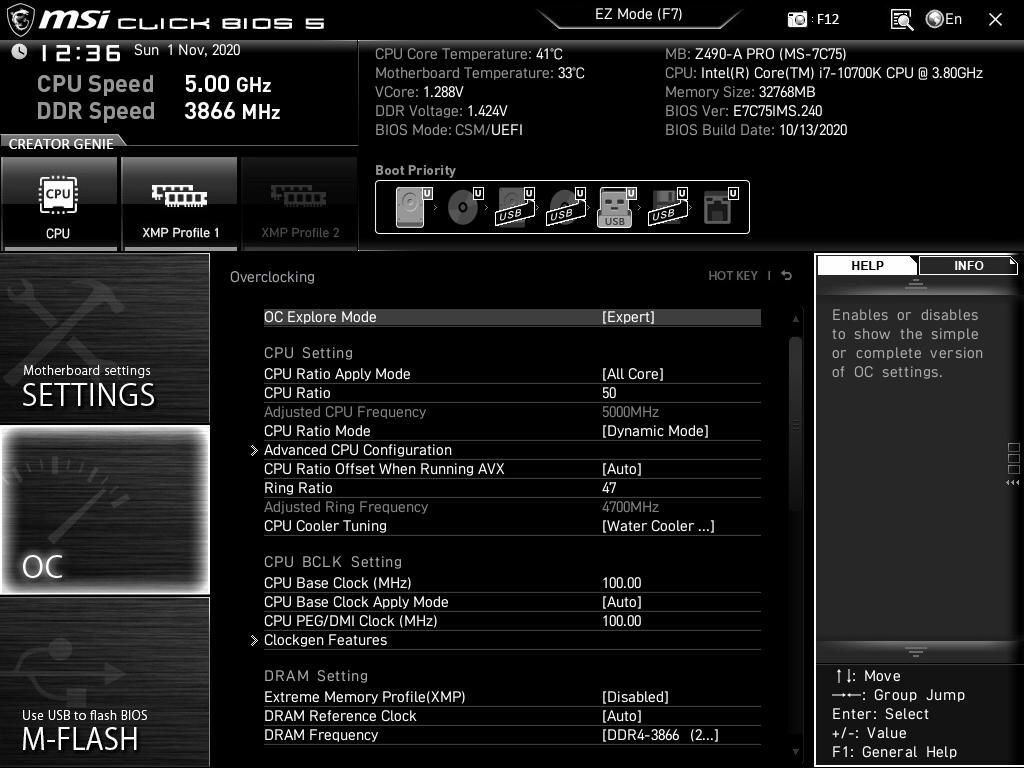Click the BIOS Ver E7C75IMS.240 text

(x=744, y=111)
